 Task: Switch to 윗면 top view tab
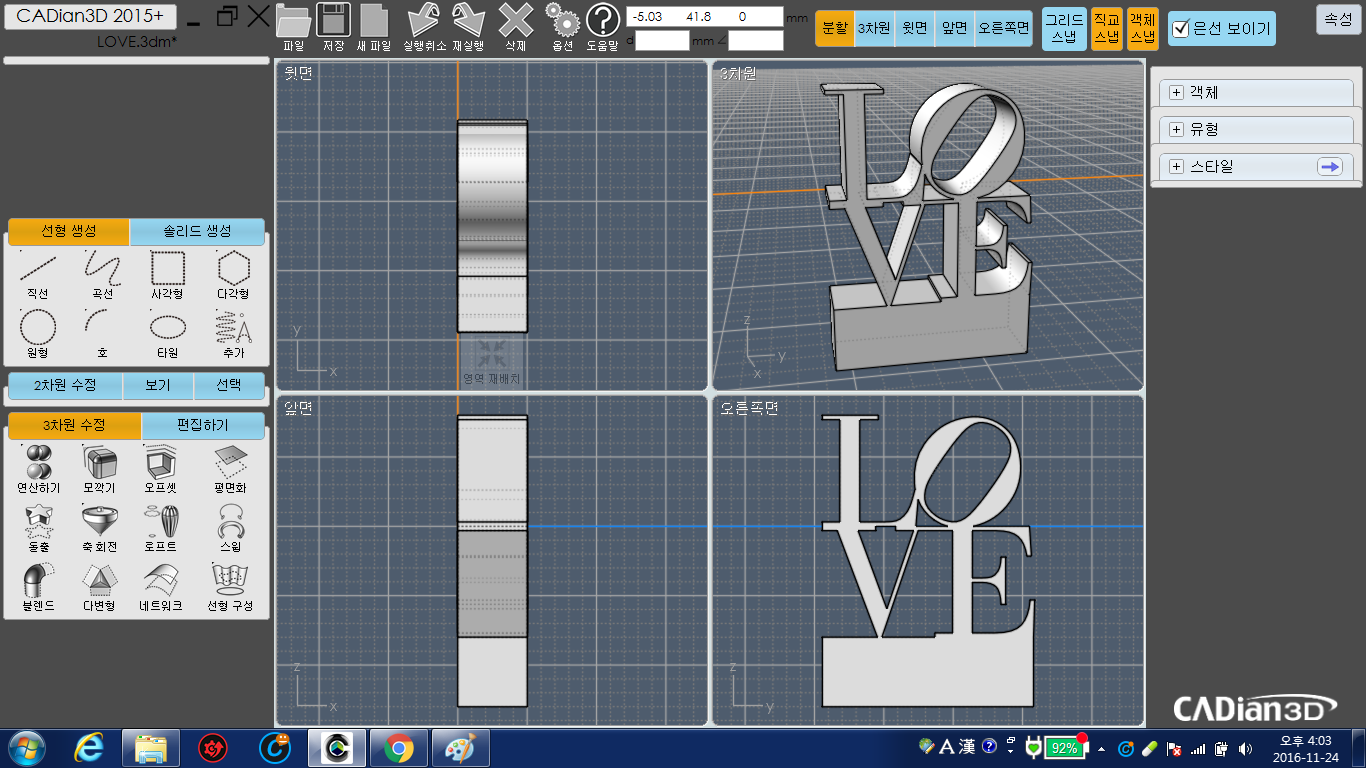point(914,28)
